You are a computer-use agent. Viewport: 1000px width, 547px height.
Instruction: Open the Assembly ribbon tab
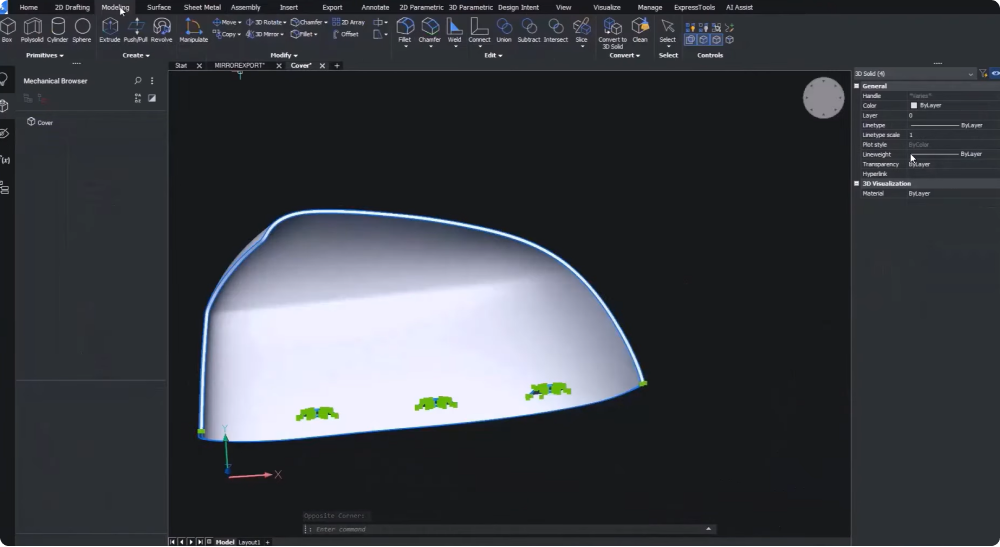click(246, 7)
